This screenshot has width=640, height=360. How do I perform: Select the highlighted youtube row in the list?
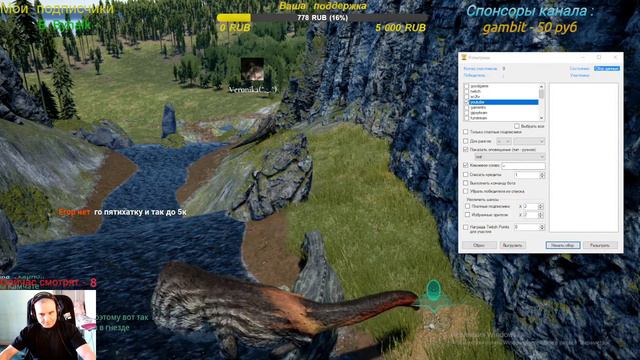(x=504, y=102)
